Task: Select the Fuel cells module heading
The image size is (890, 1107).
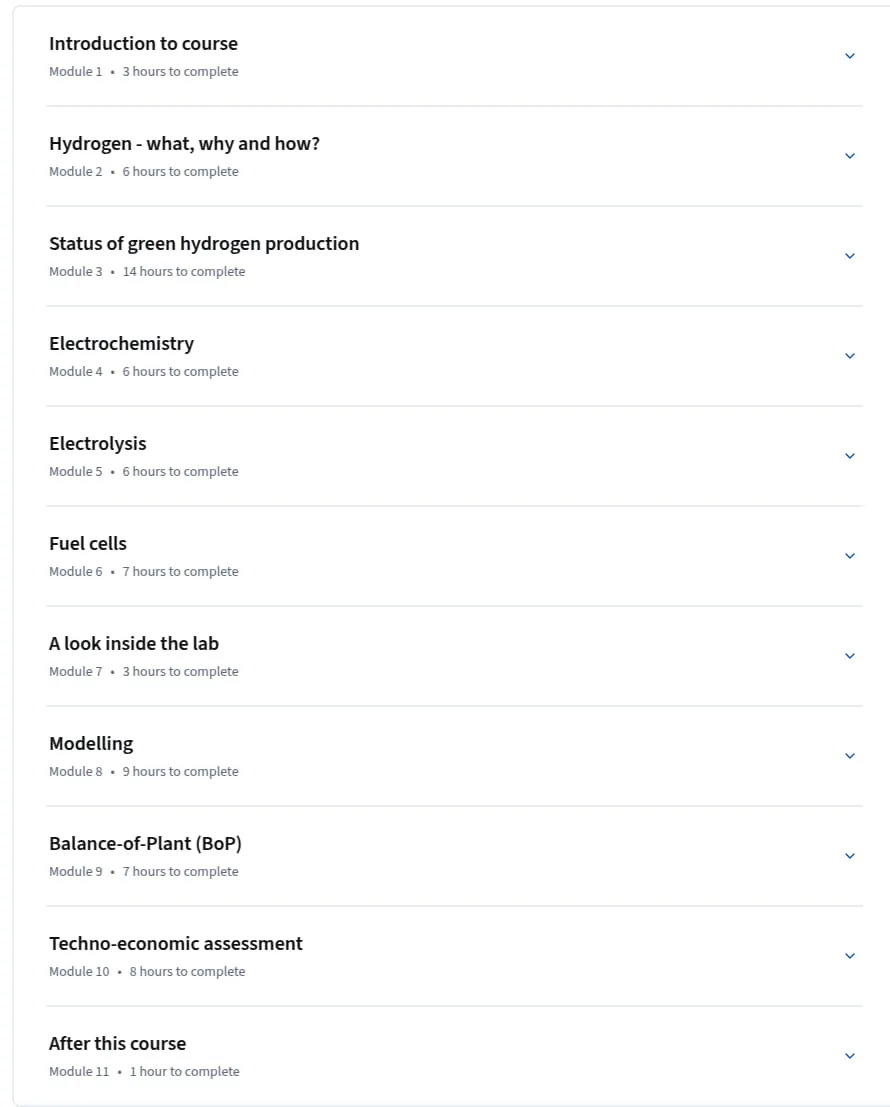Action: (x=88, y=544)
